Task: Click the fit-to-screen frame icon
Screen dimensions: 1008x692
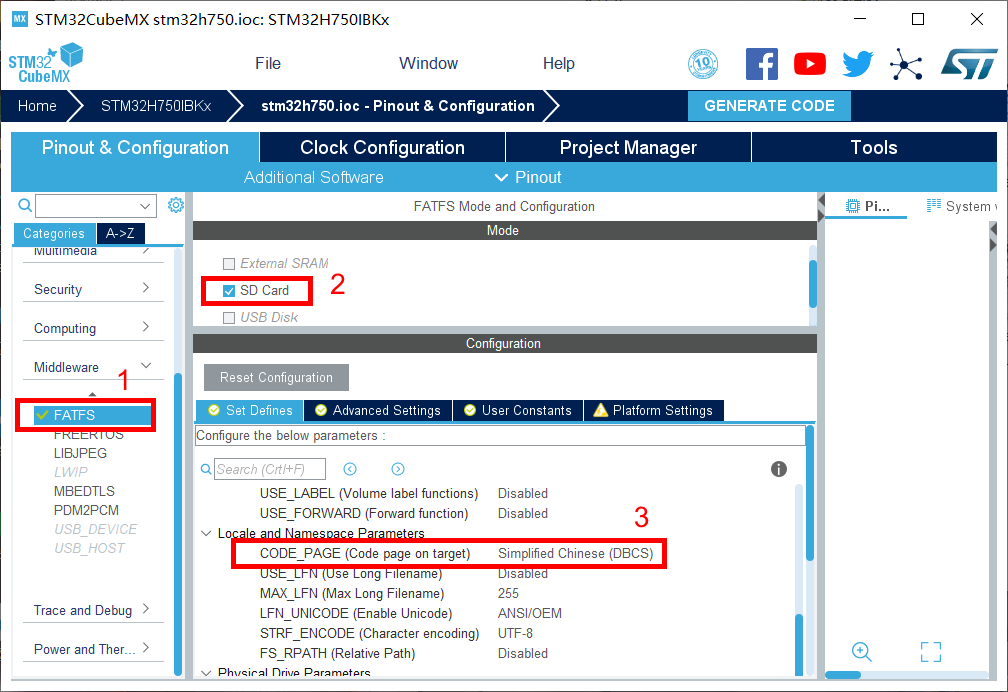Action: click(x=930, y=652)
